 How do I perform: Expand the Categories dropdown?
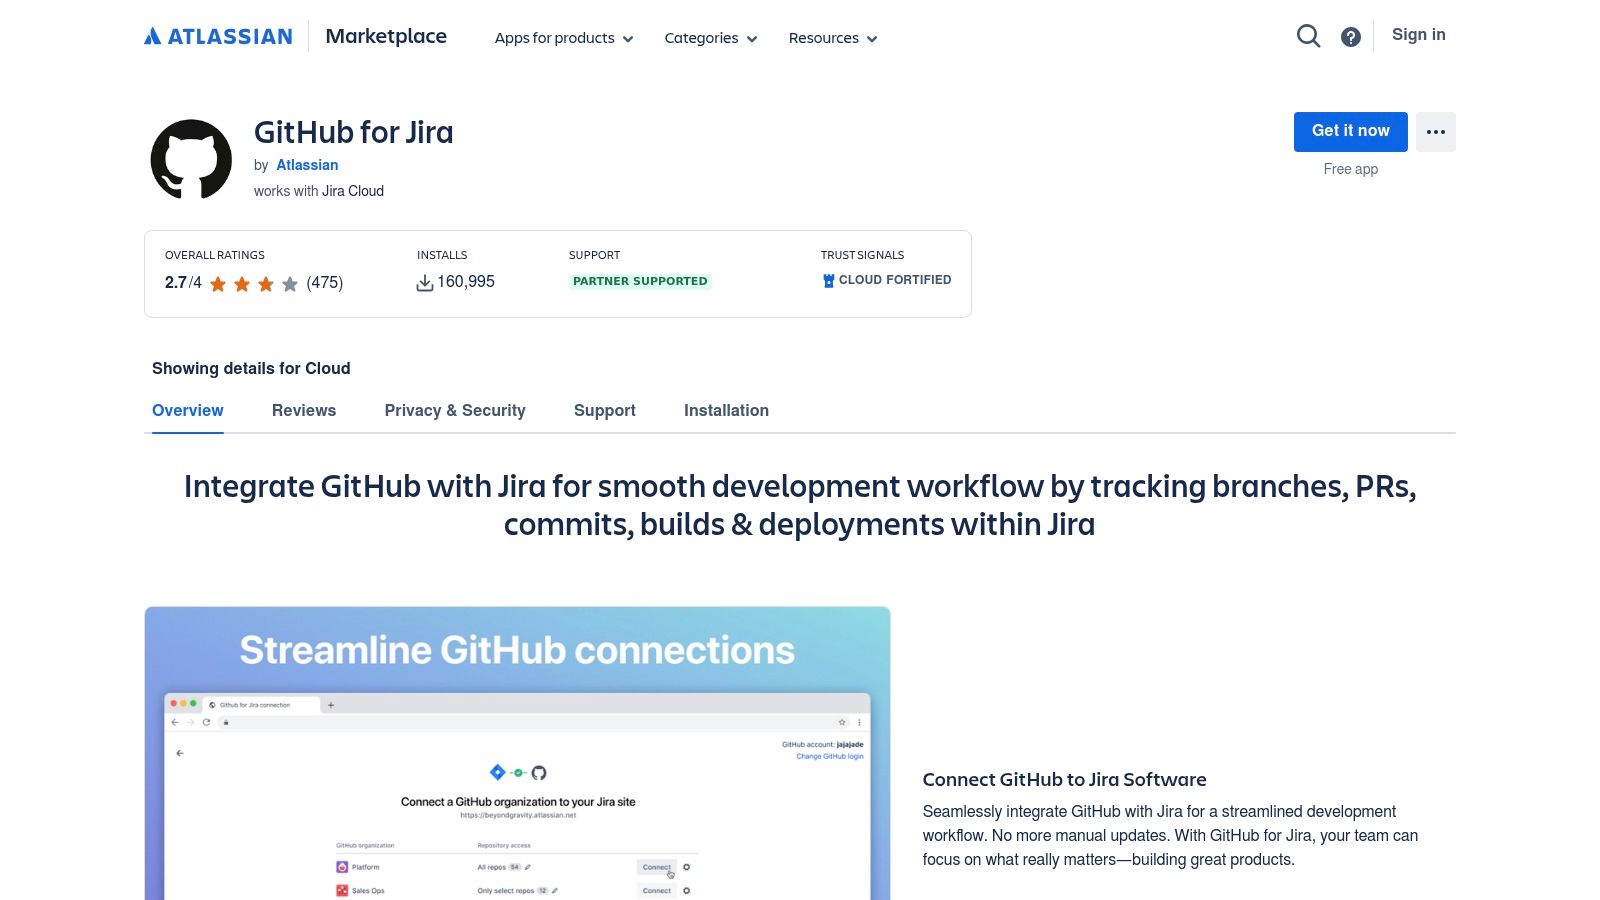(x=711, y=38)
